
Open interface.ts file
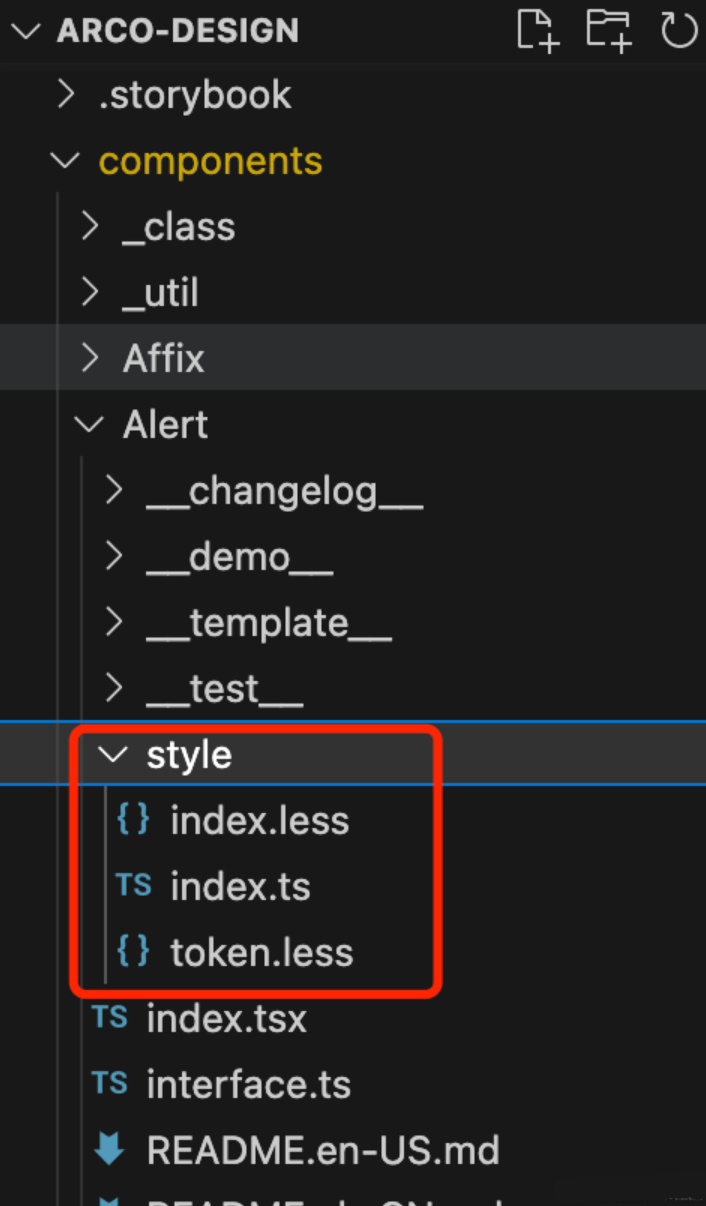249,1084
